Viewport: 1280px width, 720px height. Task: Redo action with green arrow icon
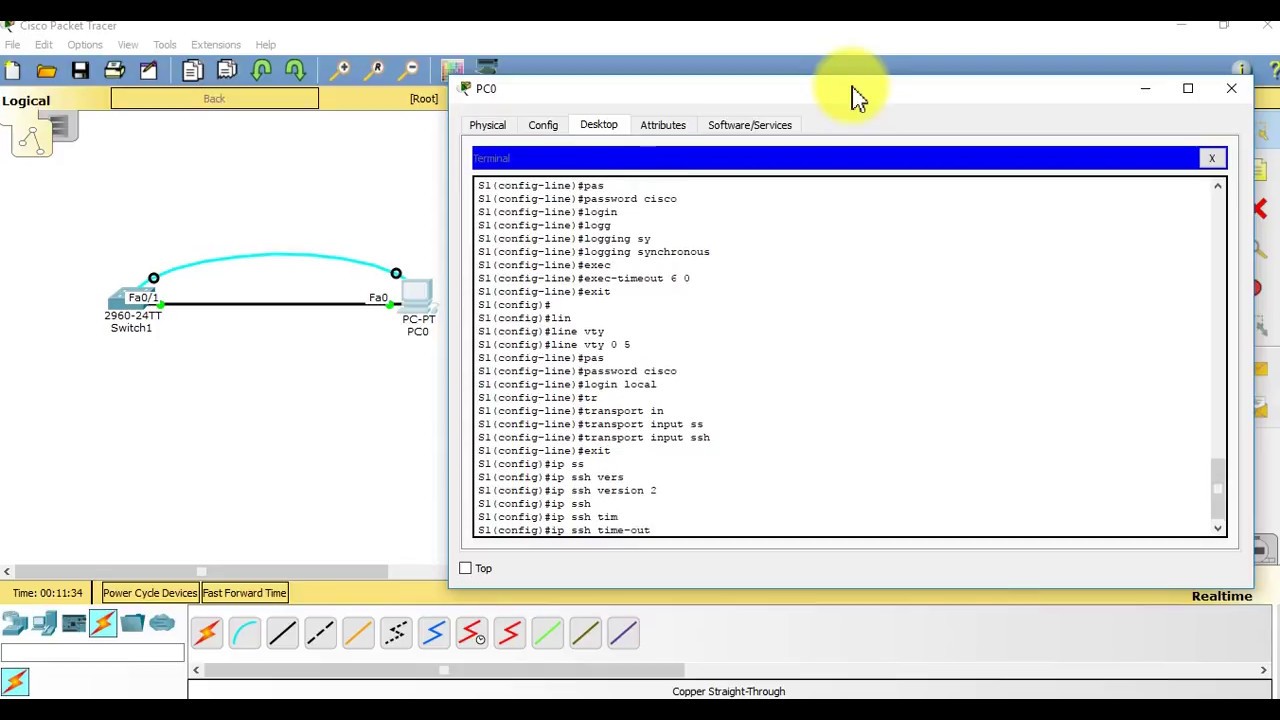(x=295, y=70)
